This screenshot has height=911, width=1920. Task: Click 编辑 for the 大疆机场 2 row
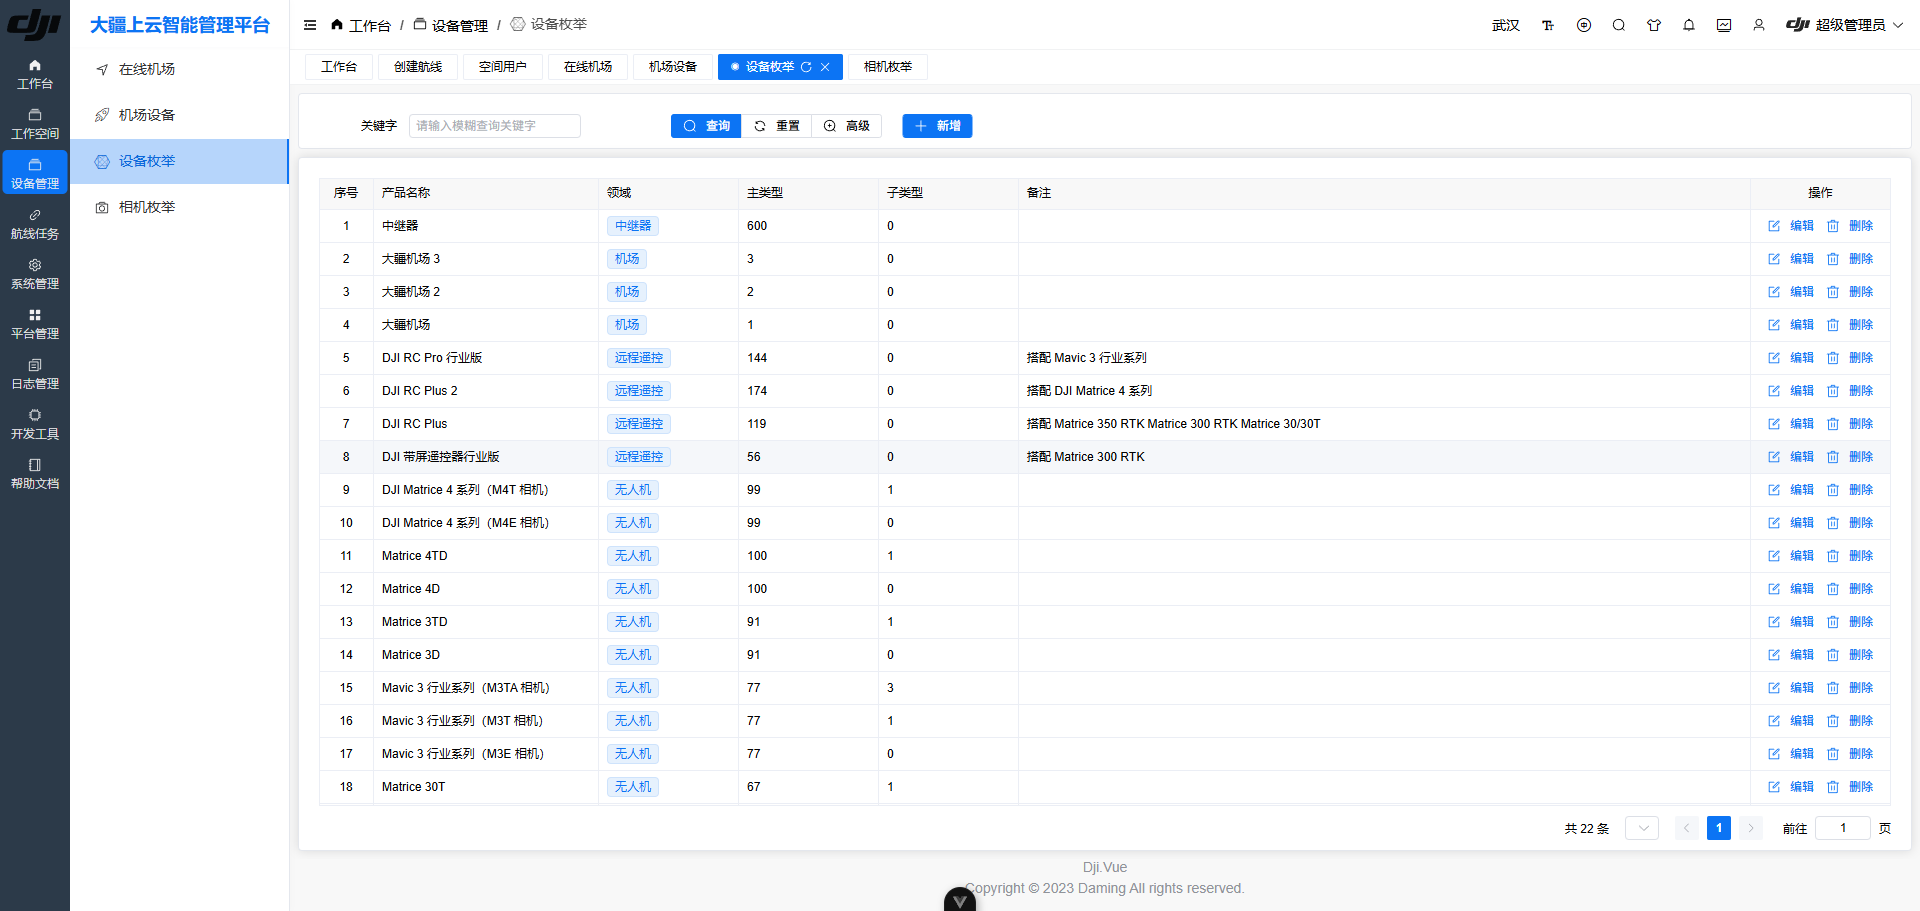click(1802, 292)
